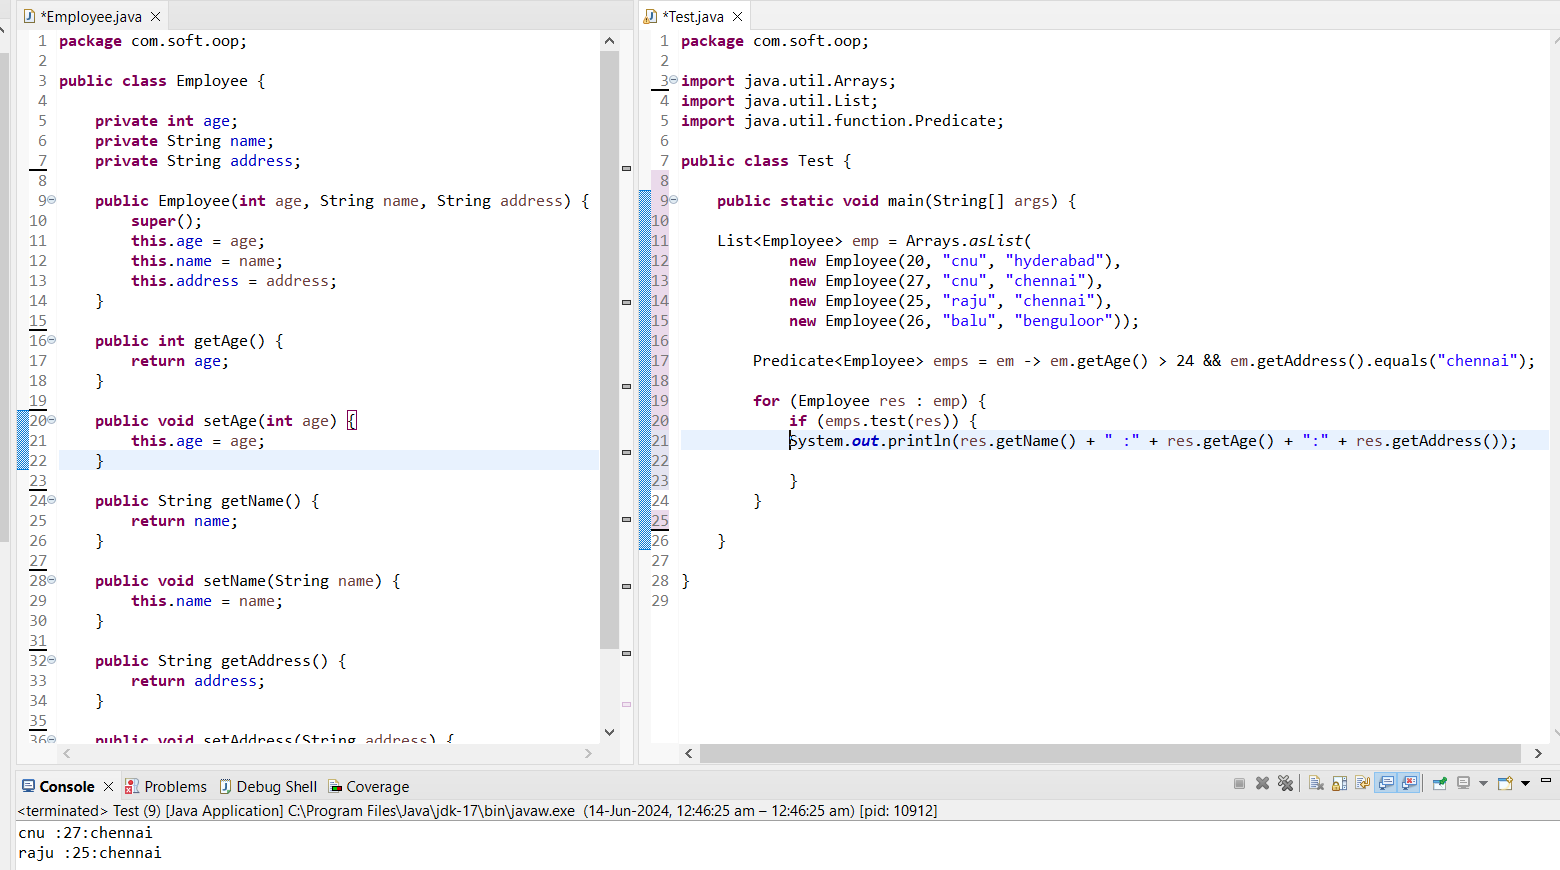Open the Debug Shell tab

276,787
